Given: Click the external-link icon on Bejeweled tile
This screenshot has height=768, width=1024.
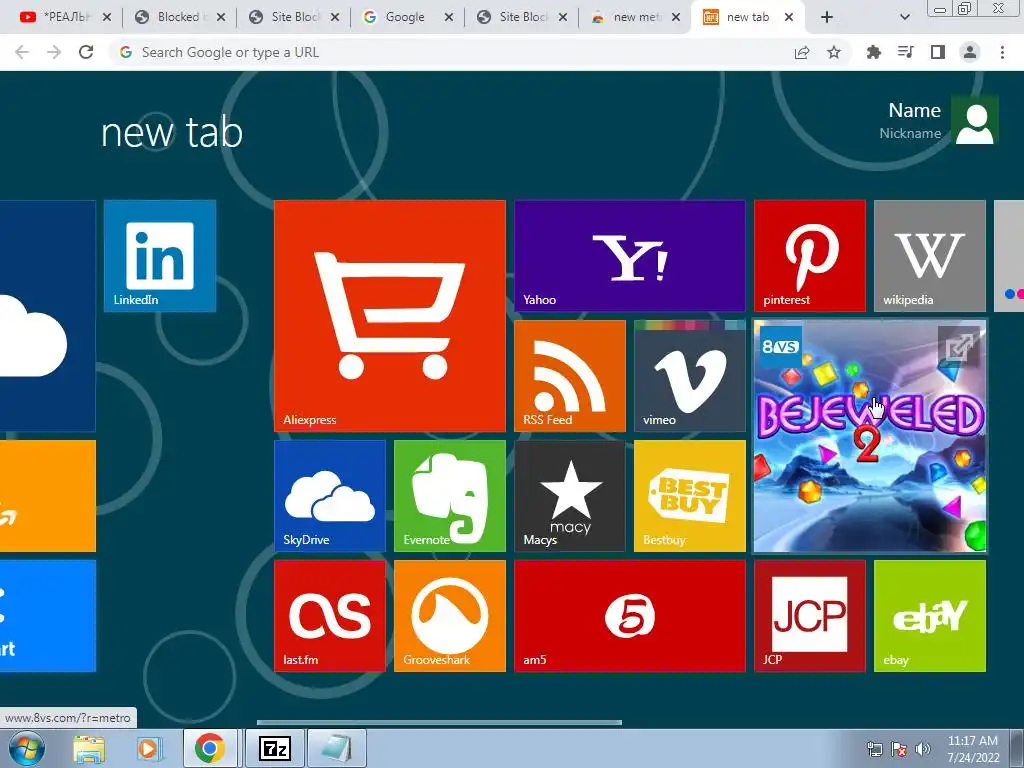Looking at the screenshot, I should click(x=959, y=347).
